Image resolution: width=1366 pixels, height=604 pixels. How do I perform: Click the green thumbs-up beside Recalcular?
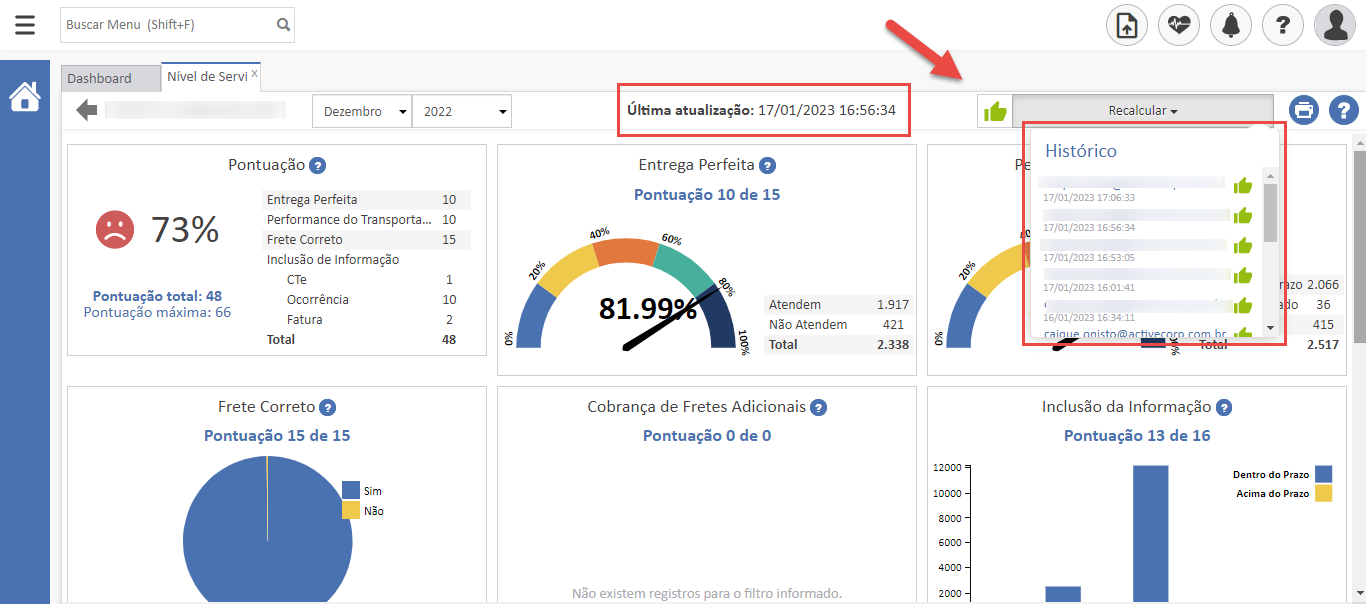995,111
